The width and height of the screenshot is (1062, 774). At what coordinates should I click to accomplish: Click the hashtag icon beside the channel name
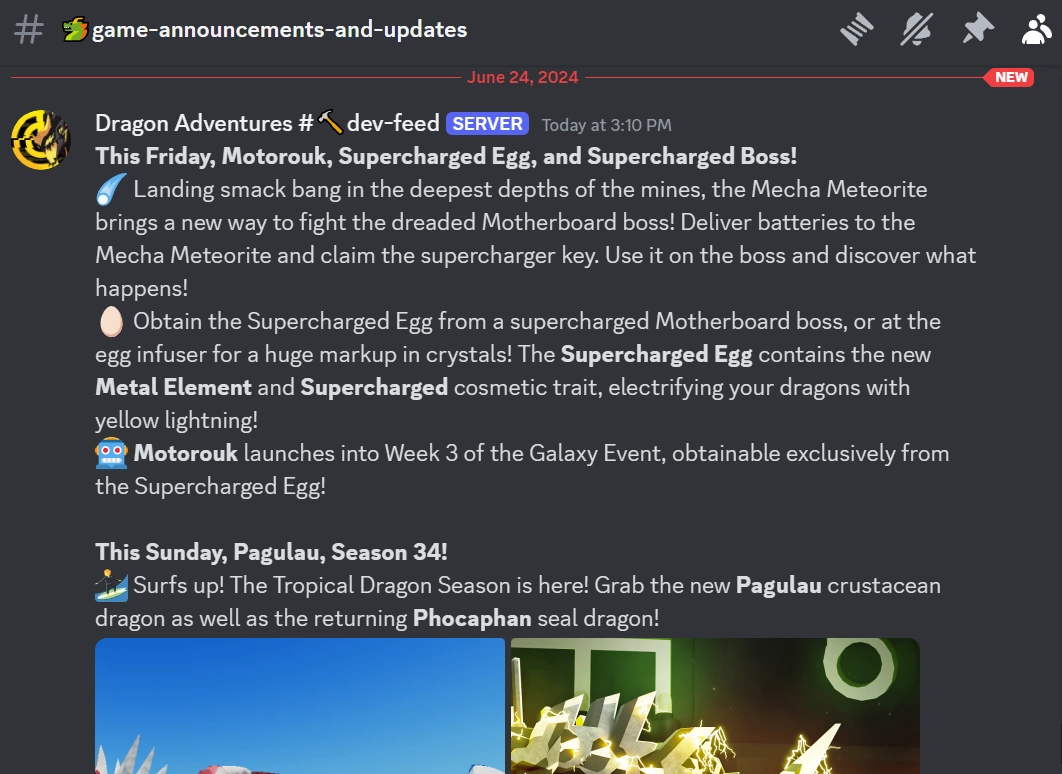pyautogui.click(x=29, y=29)
